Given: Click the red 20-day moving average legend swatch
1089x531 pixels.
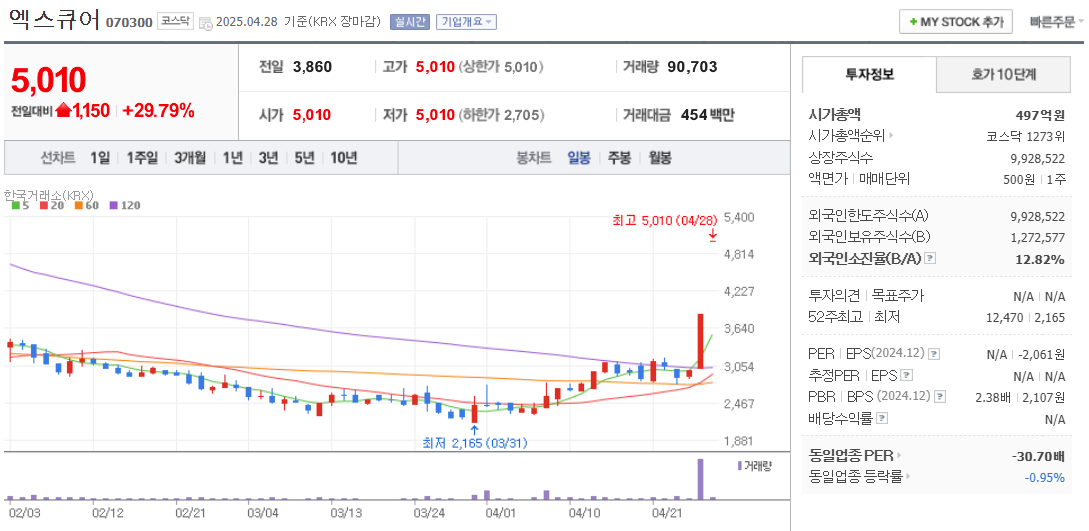Looking at the screenshot, I should pyautogui.click(x=43, y=205).
